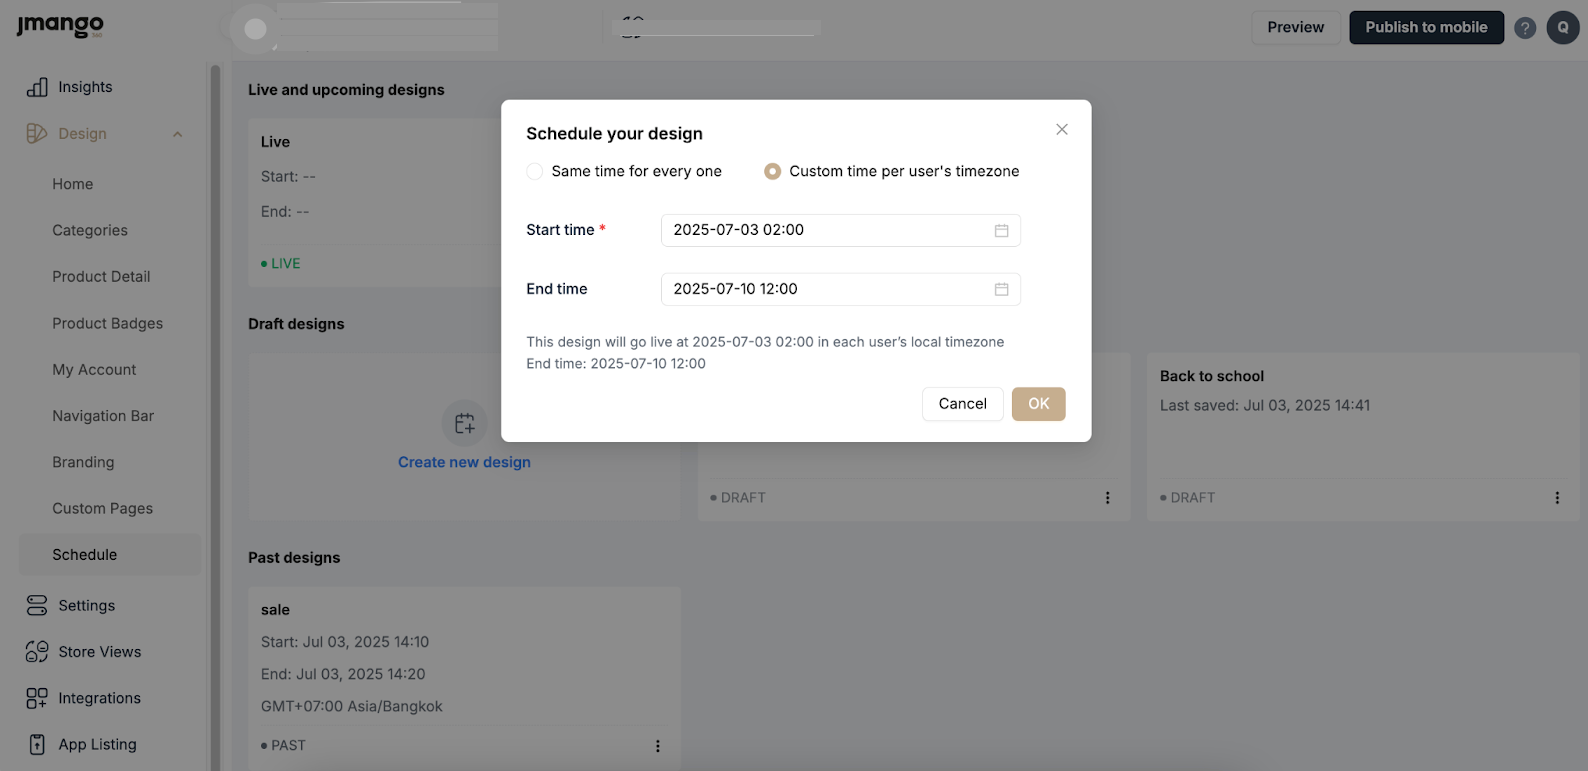Open Start time calendar picker icon
Screen dimensions: 1588x771
tap(1001, 230)
